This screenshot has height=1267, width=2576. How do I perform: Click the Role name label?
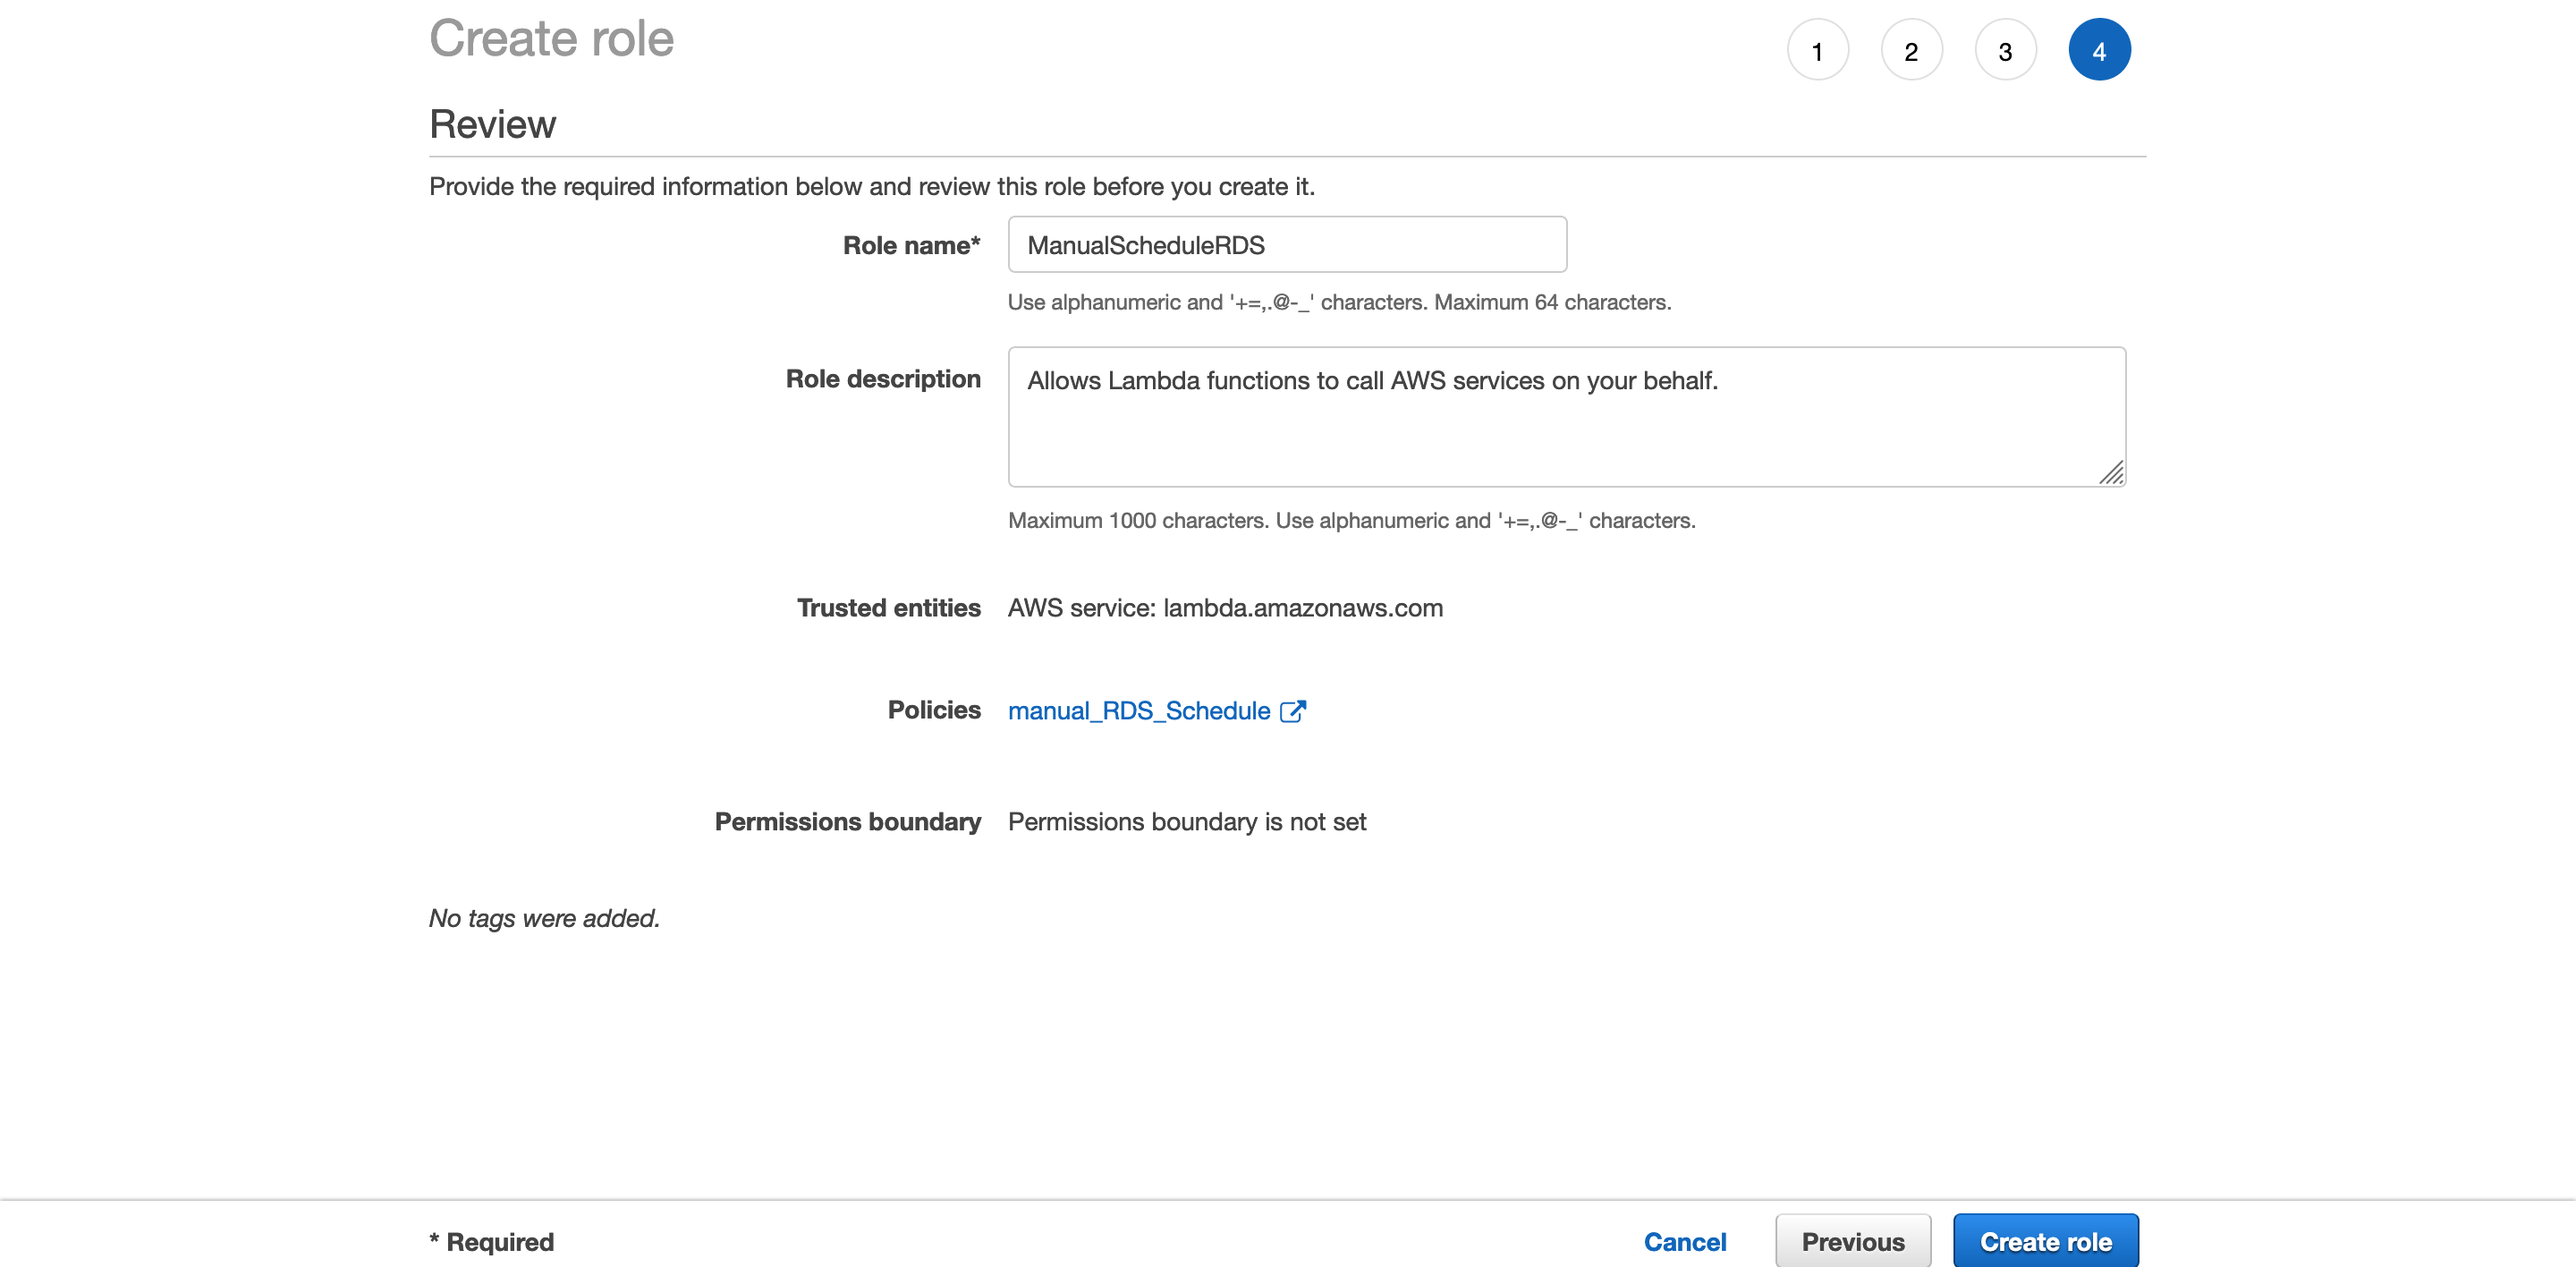911,246
